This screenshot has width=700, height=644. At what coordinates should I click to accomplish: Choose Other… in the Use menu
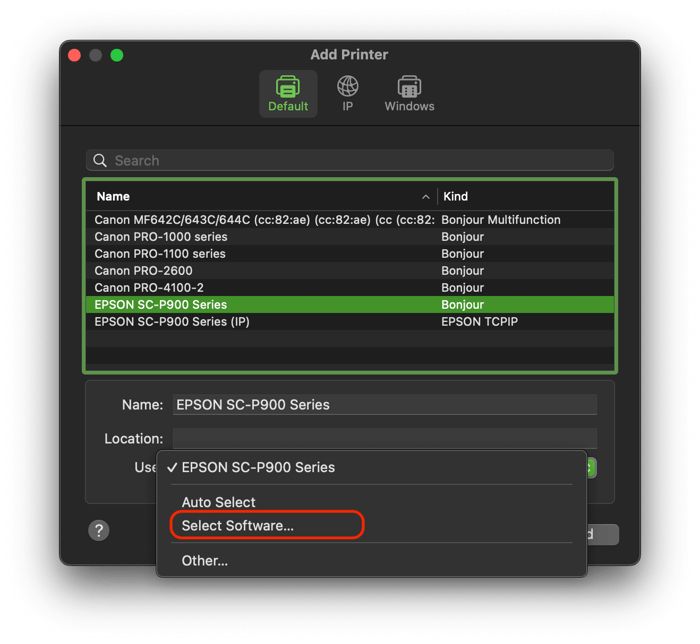click(x=371, y=561)
